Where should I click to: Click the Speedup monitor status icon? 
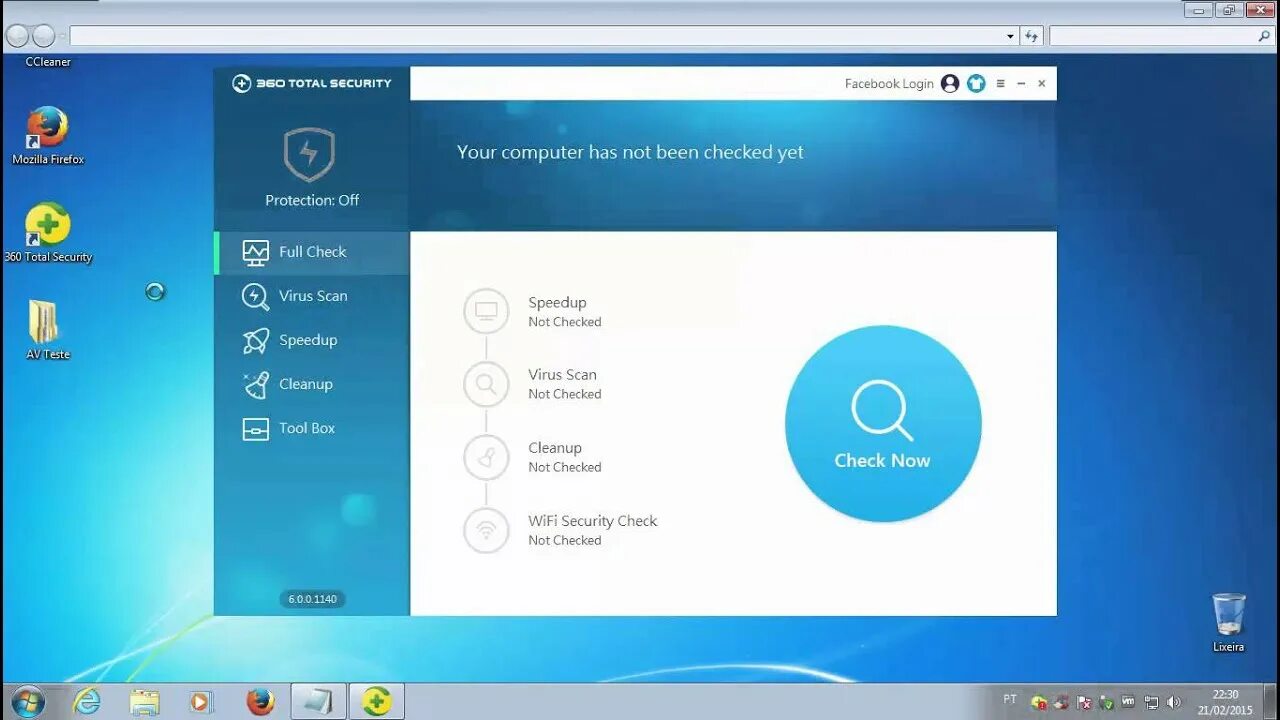pyautogui.click(x=486, y=311)
